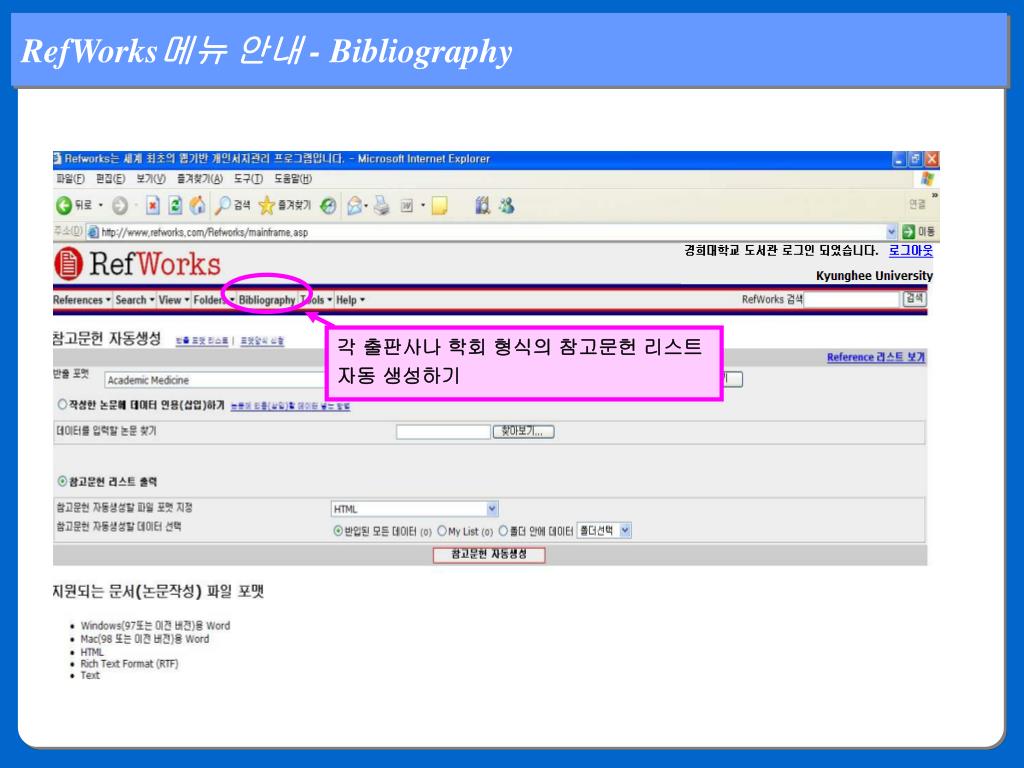Click the Stop loading icon
1024x768 pixels.
point(152,206)
